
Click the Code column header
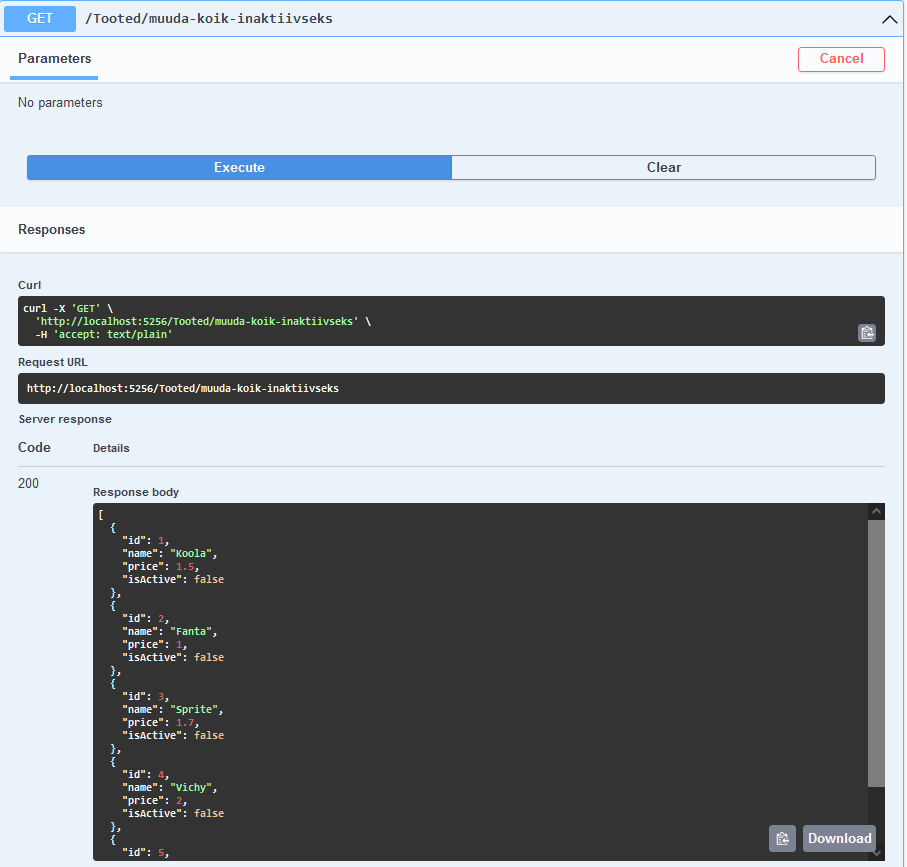[34, 448]
